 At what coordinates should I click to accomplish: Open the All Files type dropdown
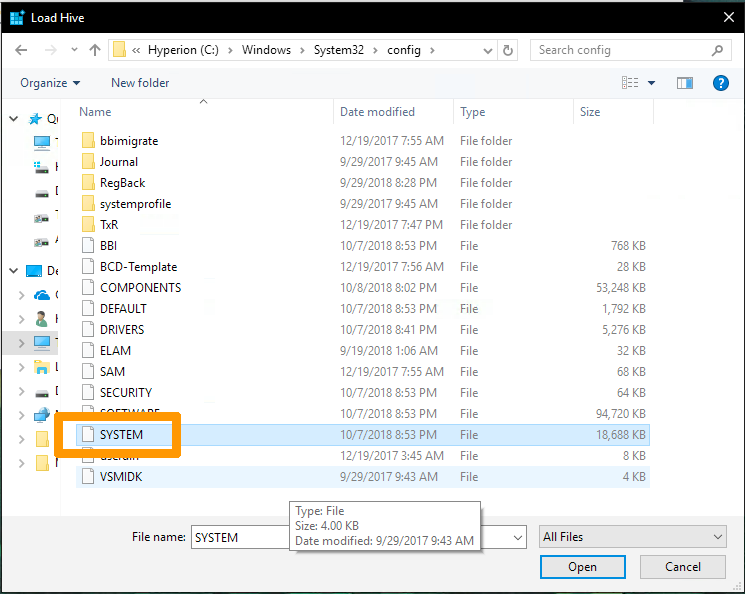point(632,537)
